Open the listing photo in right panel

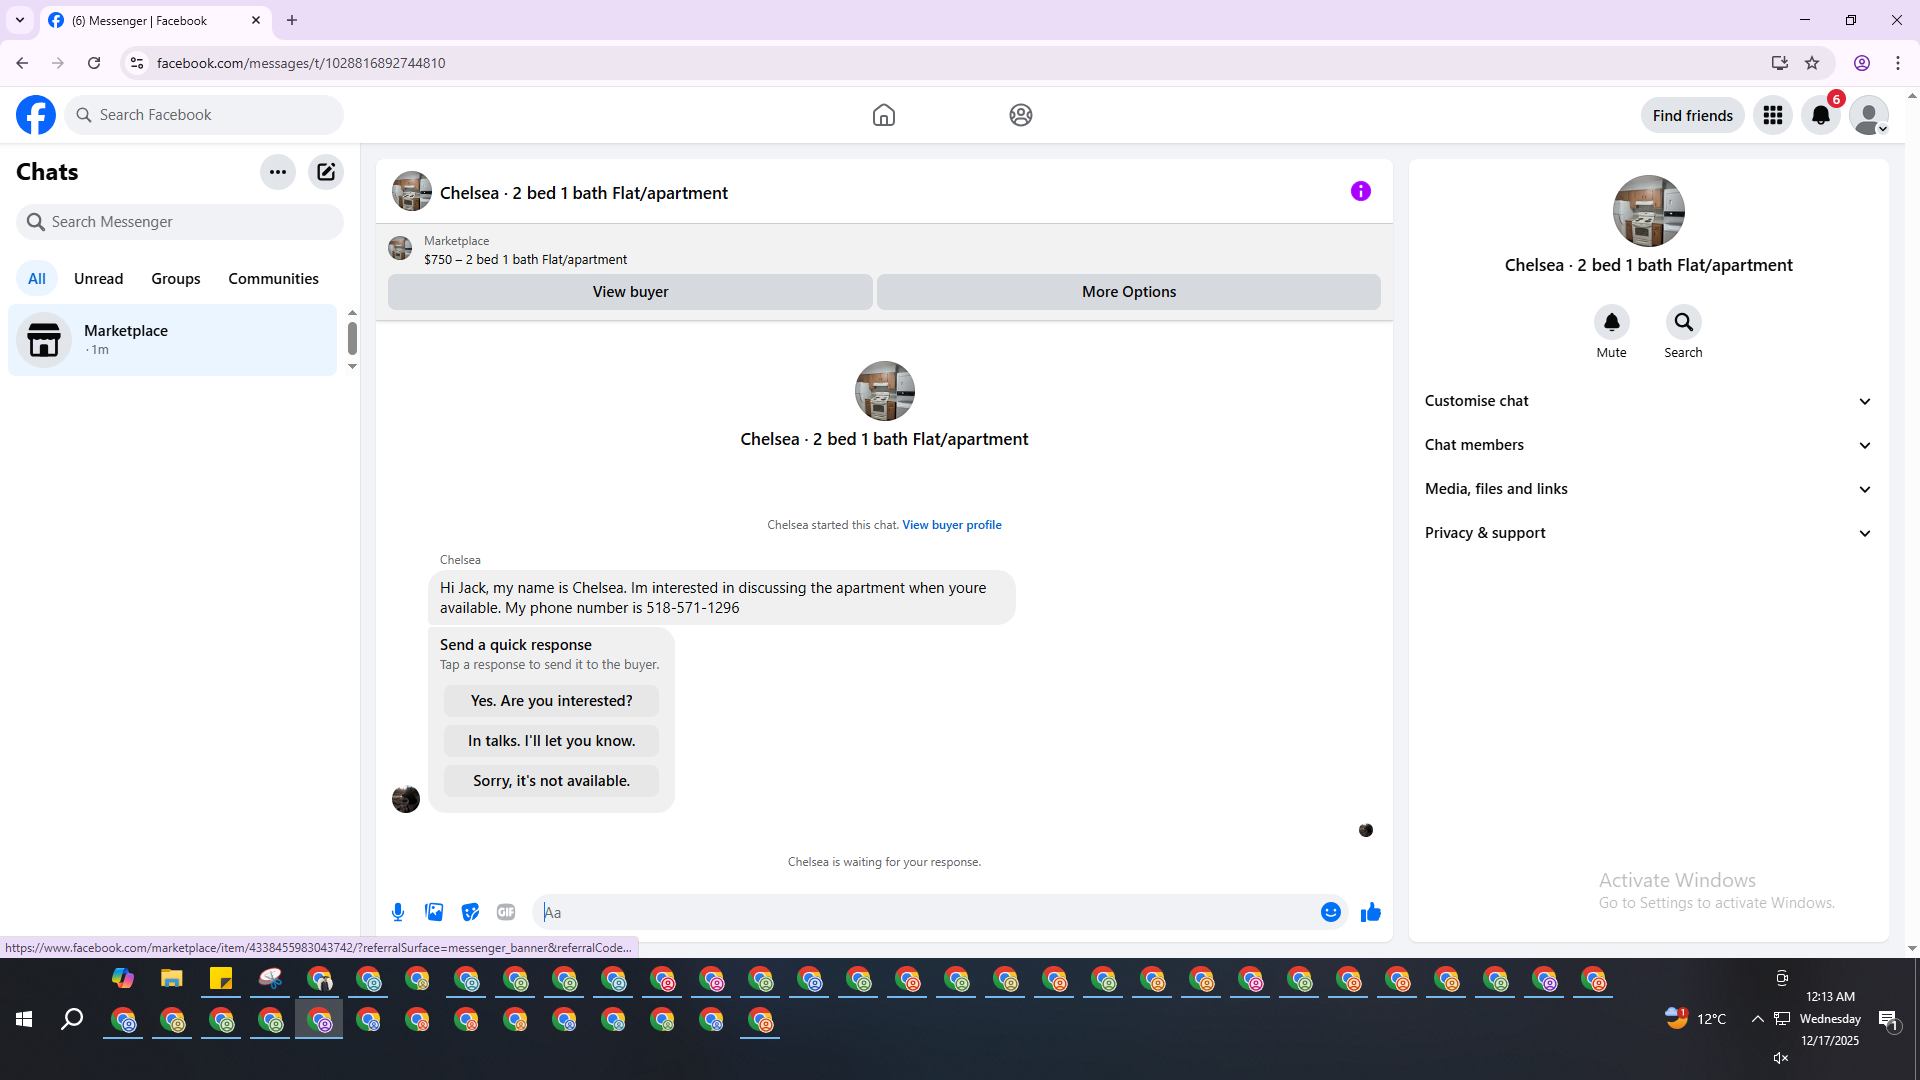pyautogui.click(x=1649, y=211)
